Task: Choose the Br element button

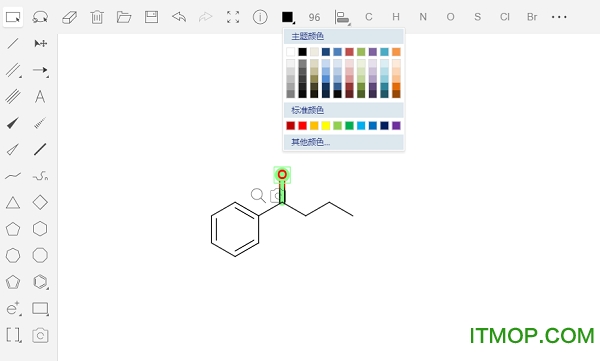Action: point(532,17)
